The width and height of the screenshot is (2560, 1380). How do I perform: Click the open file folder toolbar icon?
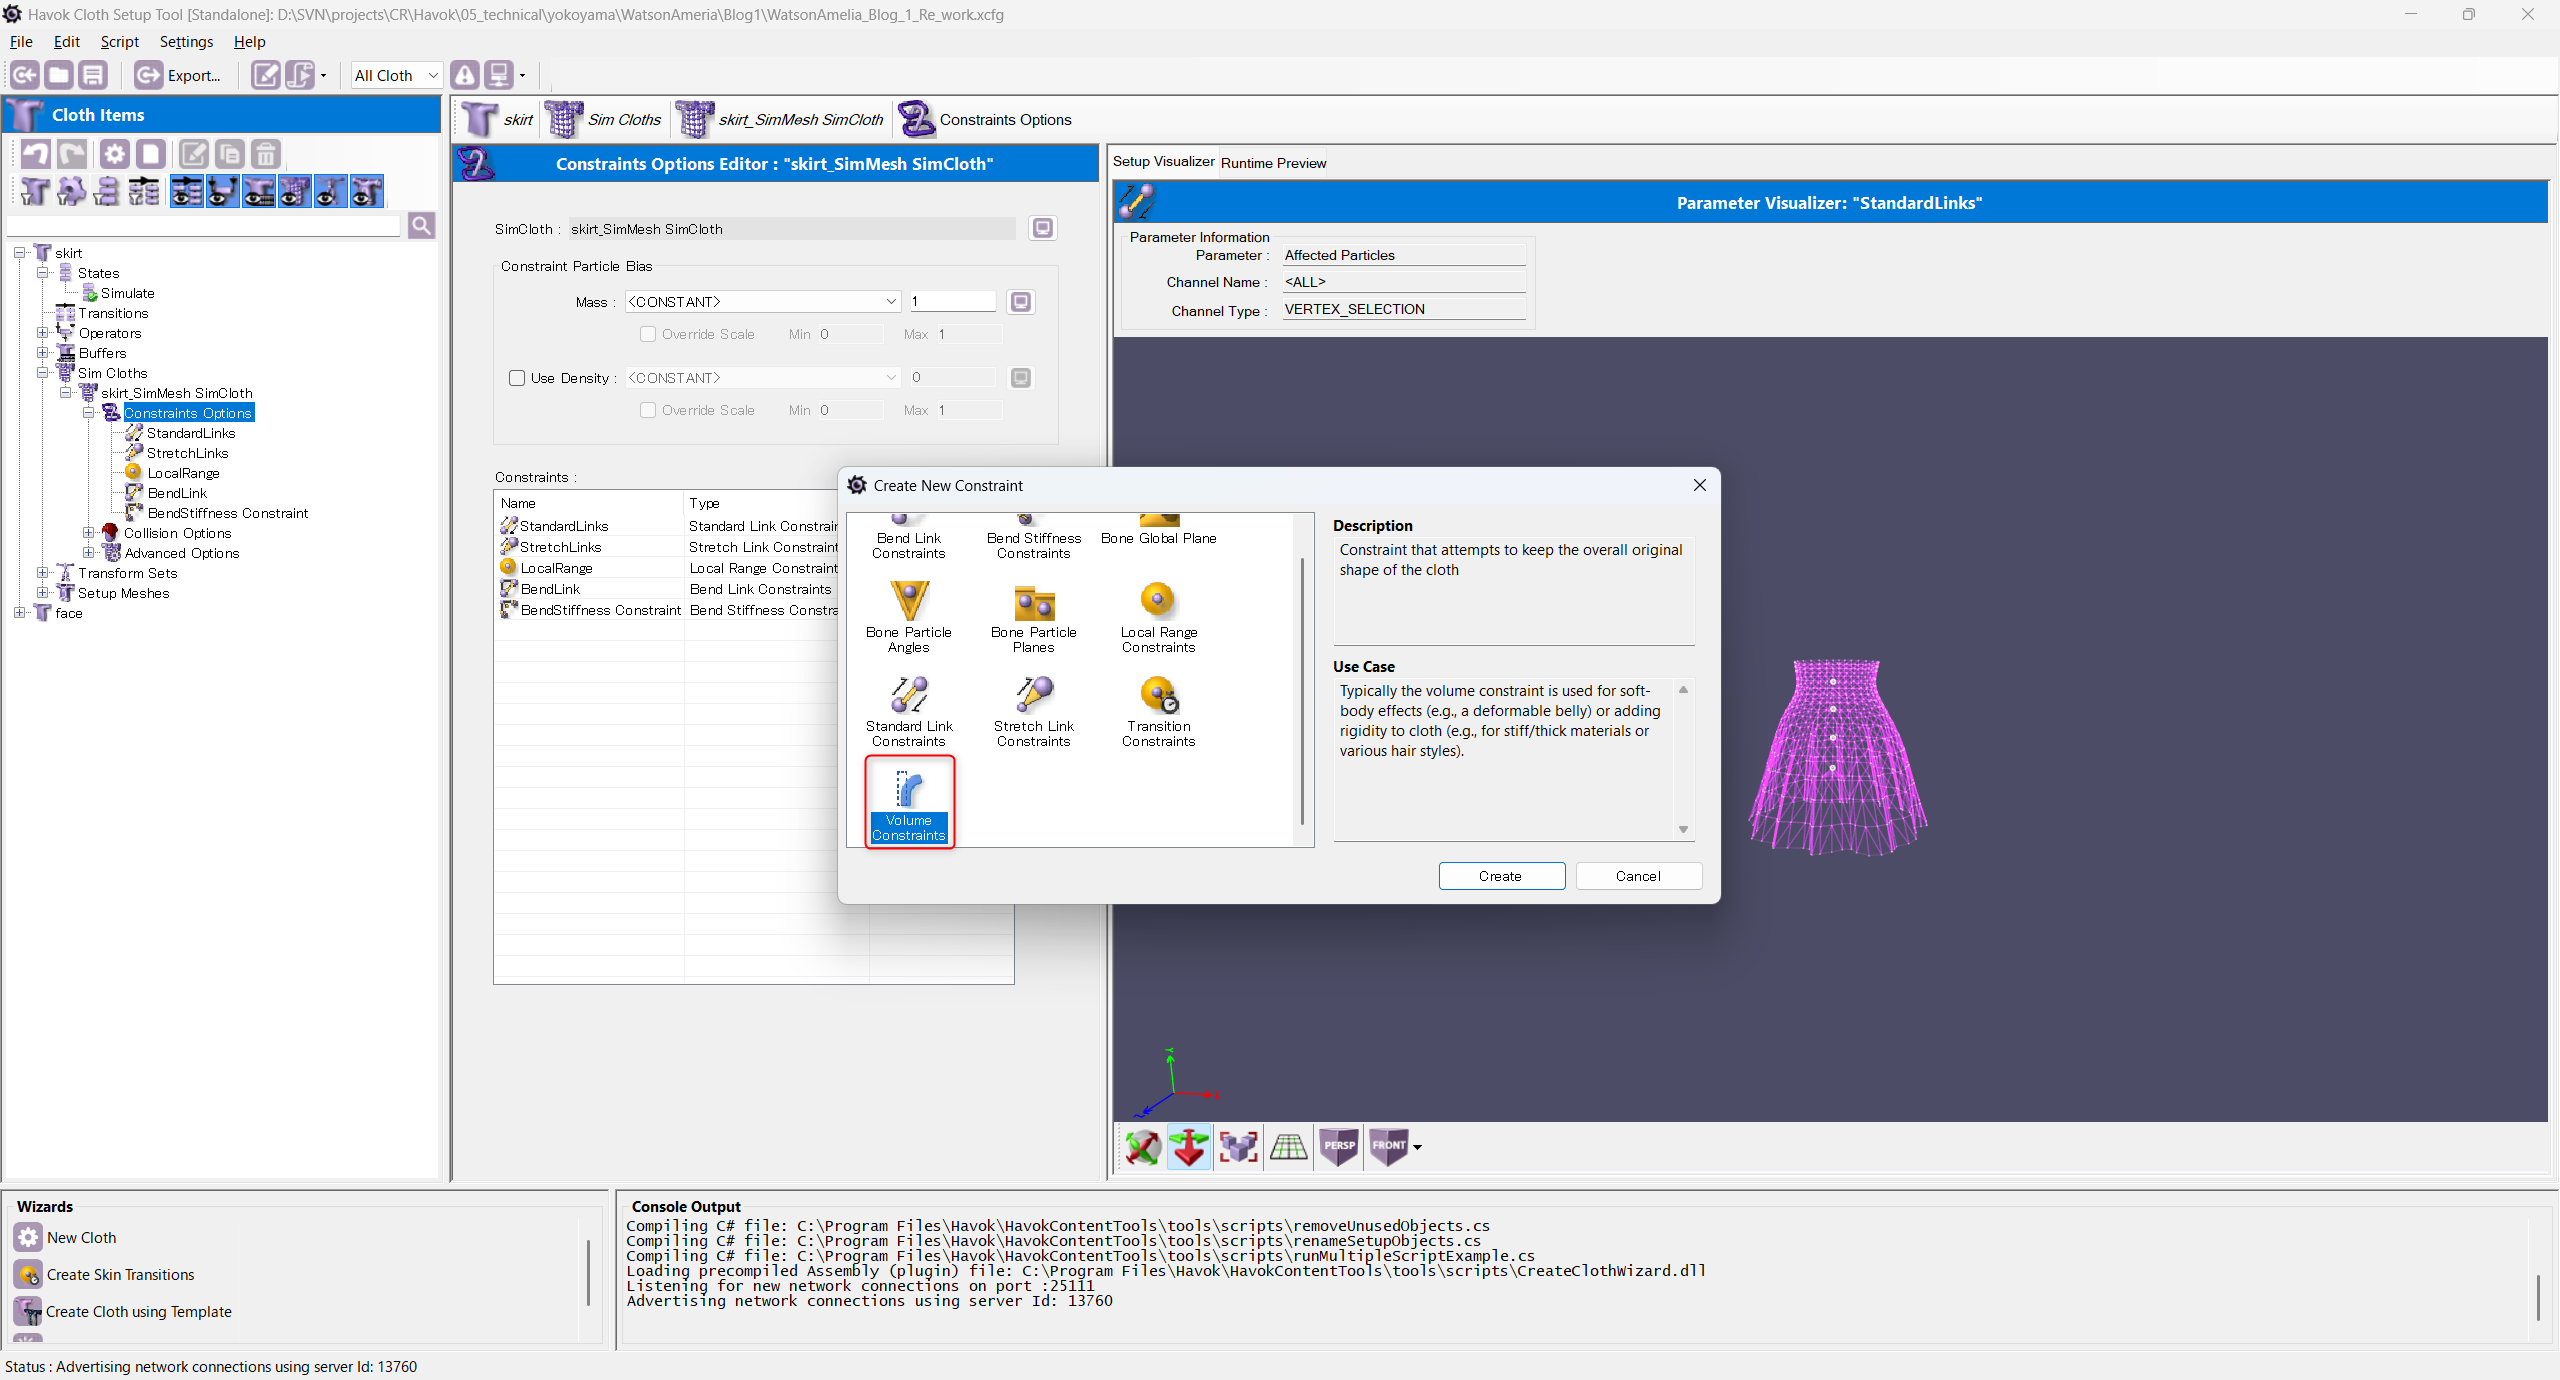click(x=59, y=75)
